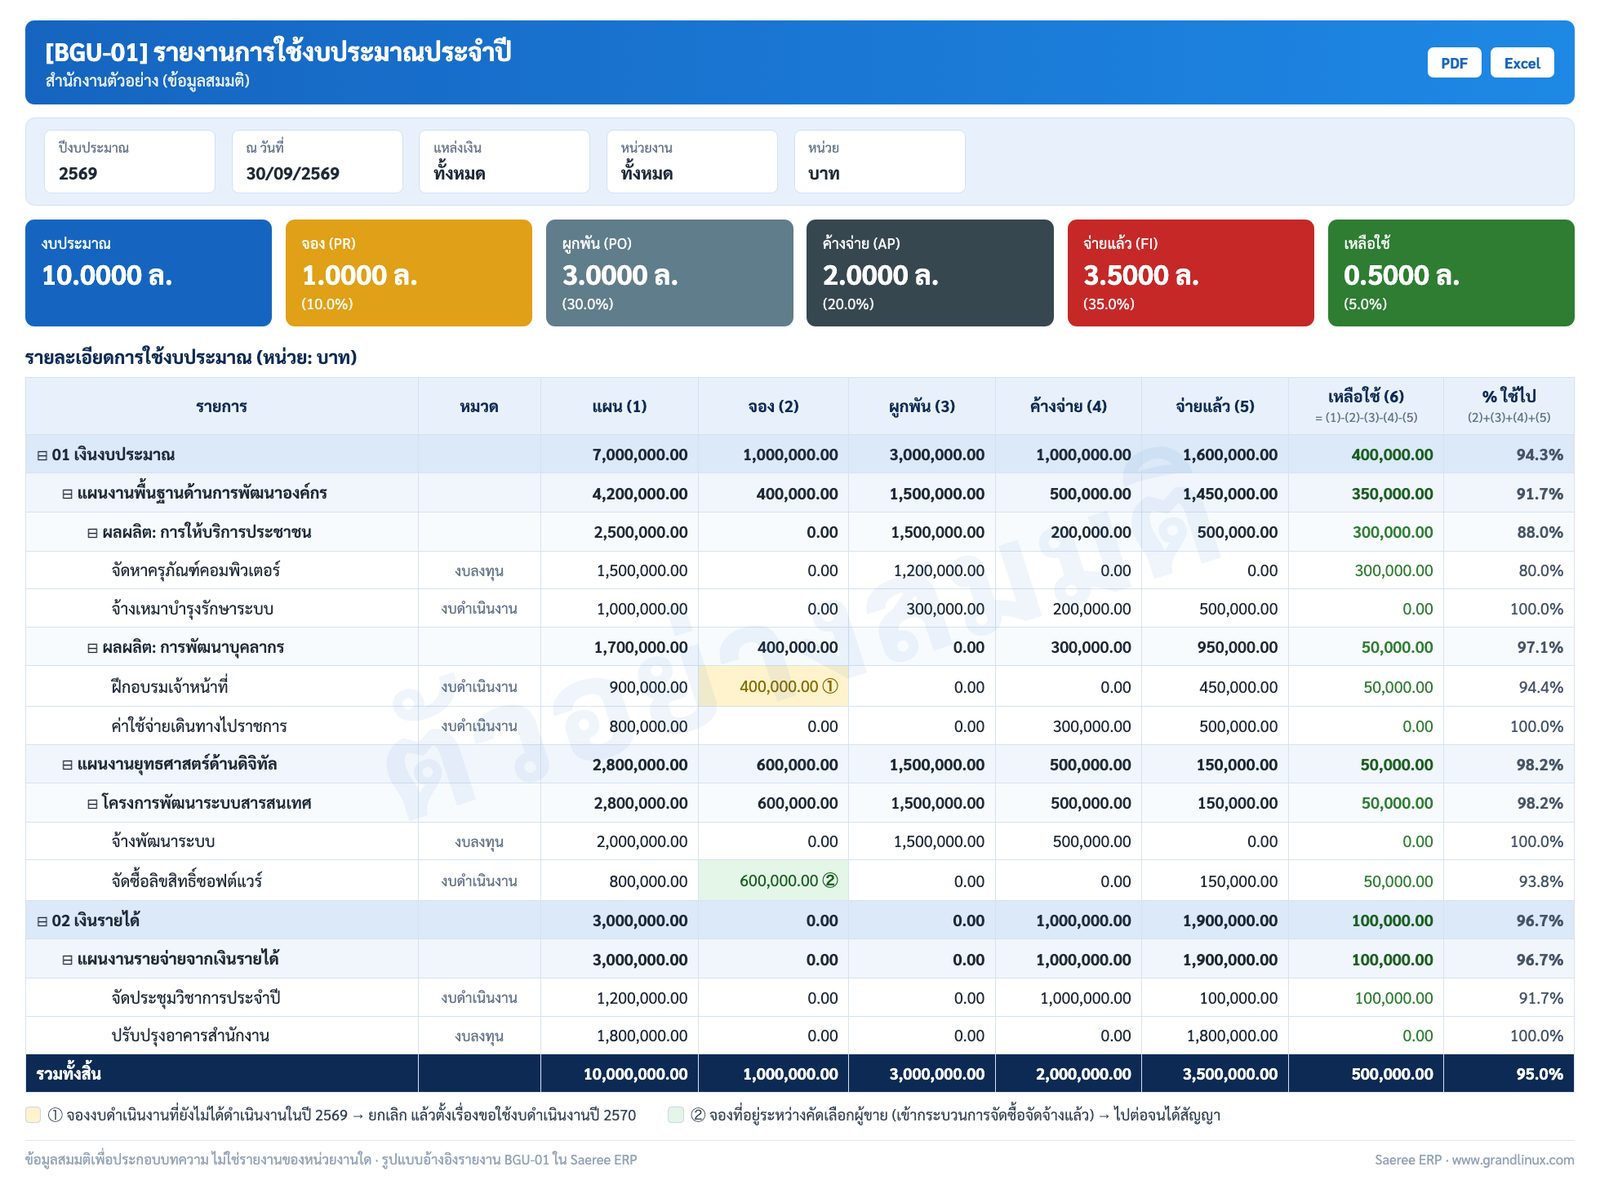Select the จัดซื้อลิขสิทธิ์ซอฟต์แวร์ row label
This screenshot has height=1189, width=1600.
pos(186,881)
